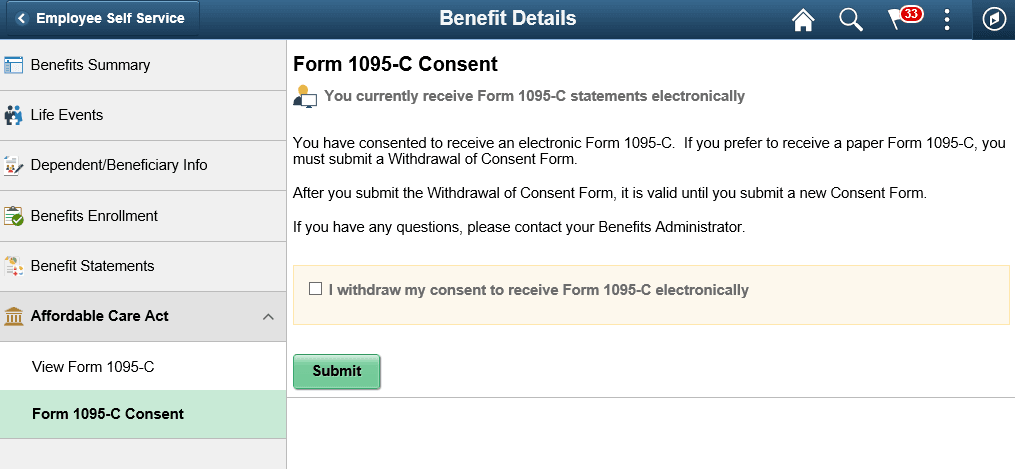Click the Benefit Statements icon
The height and width of the screenshot is (469, 1015).
point(13,266)
